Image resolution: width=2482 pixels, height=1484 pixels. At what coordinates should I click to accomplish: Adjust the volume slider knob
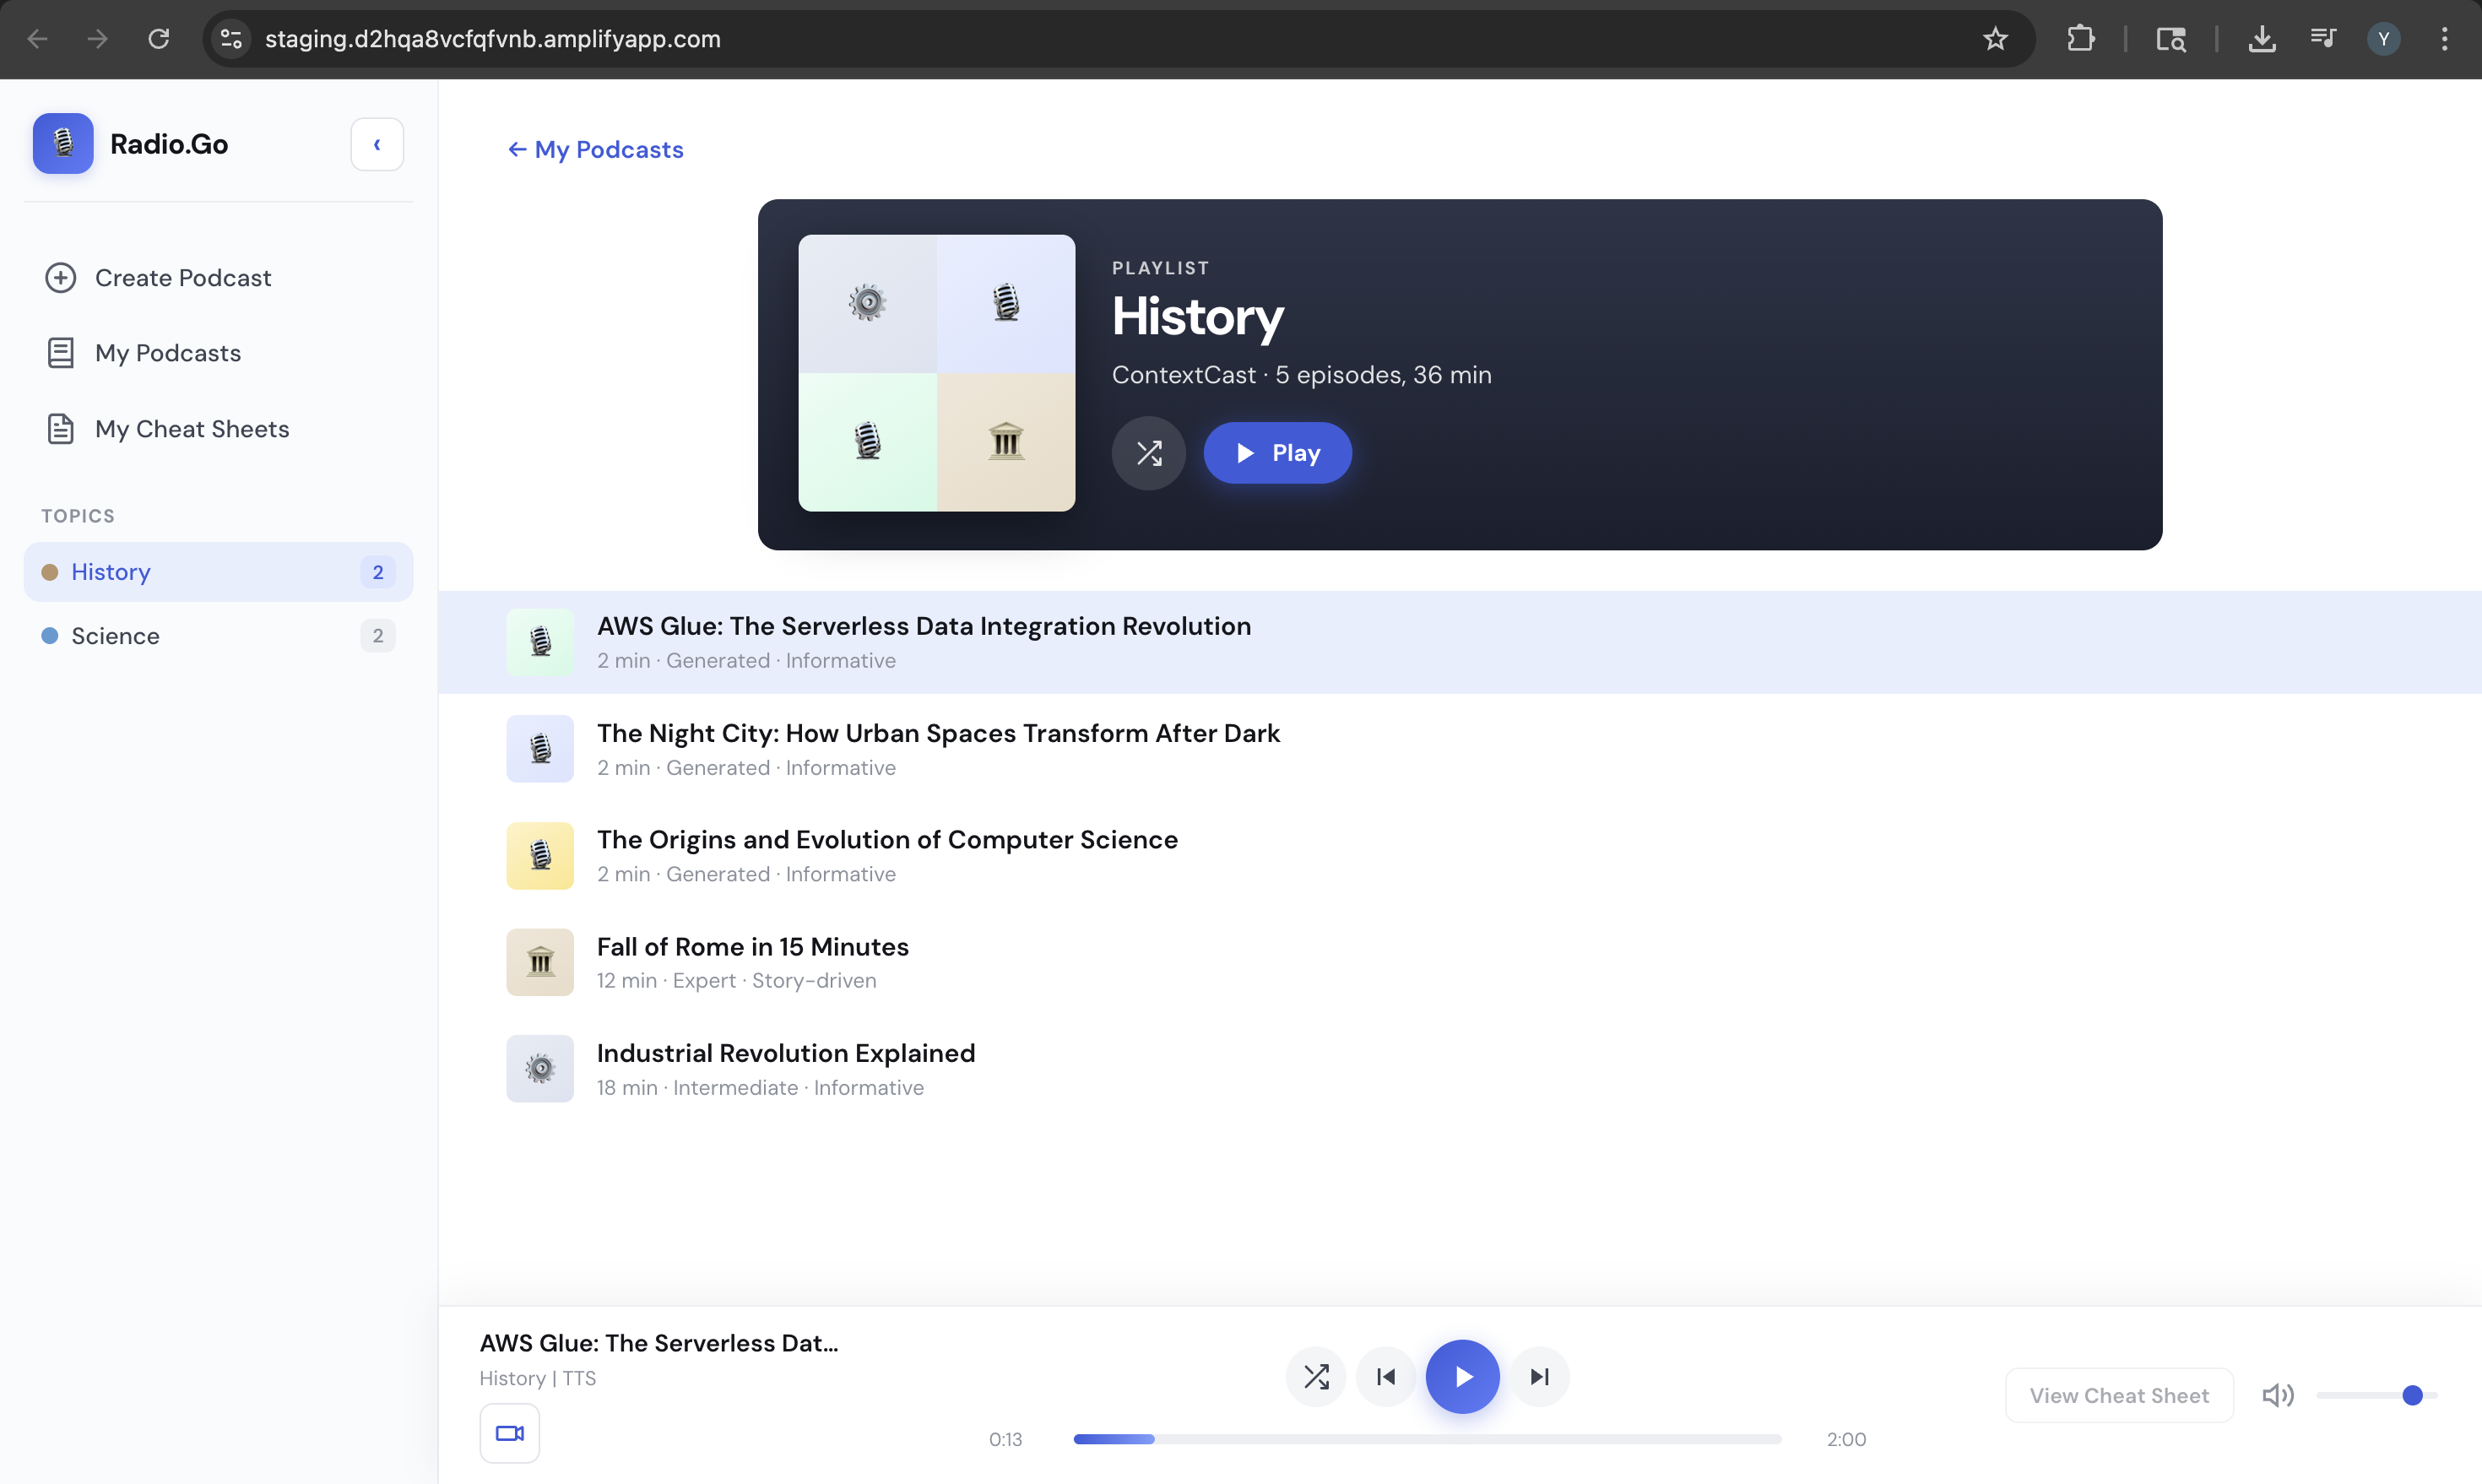(x=2412, y=1395)
